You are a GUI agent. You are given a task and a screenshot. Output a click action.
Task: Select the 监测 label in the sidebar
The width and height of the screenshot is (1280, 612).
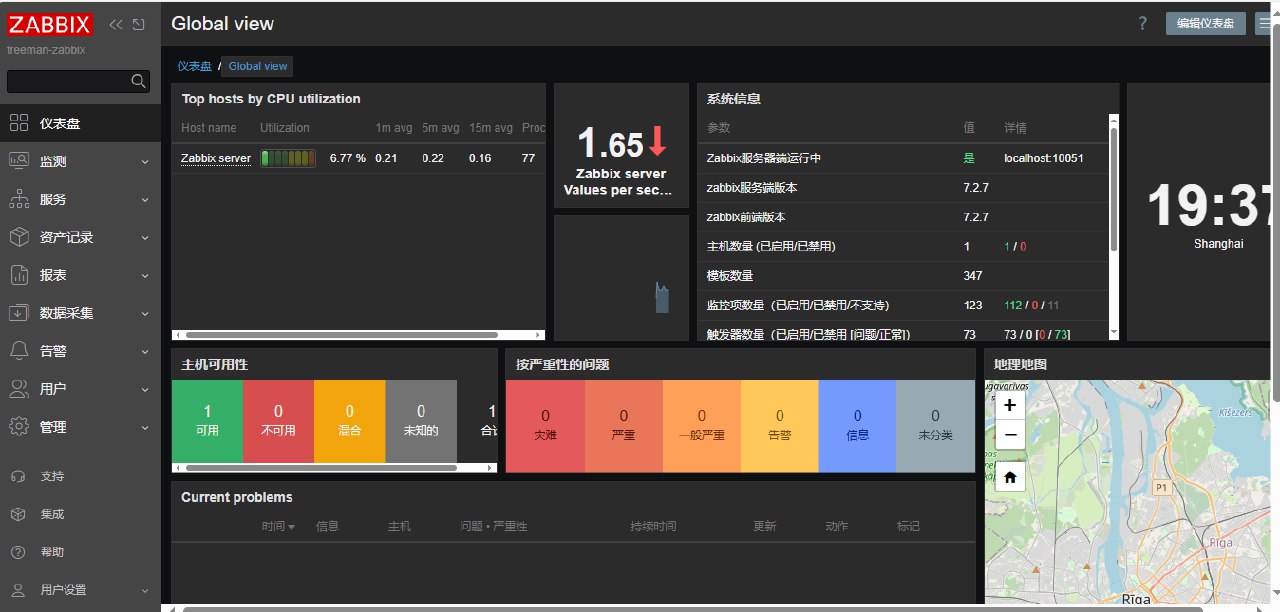(x=53, y=161)
